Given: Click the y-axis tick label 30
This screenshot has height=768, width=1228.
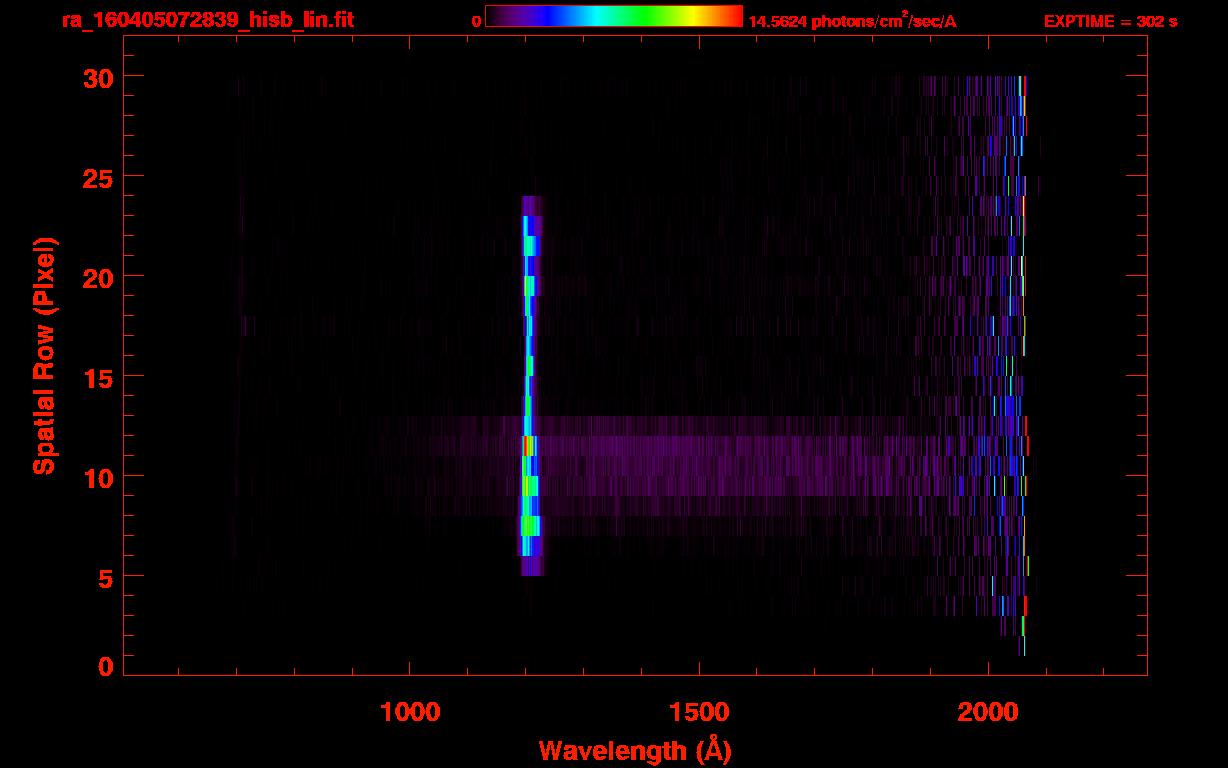Looking at the screenshot, I should click(x=97, y=77).
